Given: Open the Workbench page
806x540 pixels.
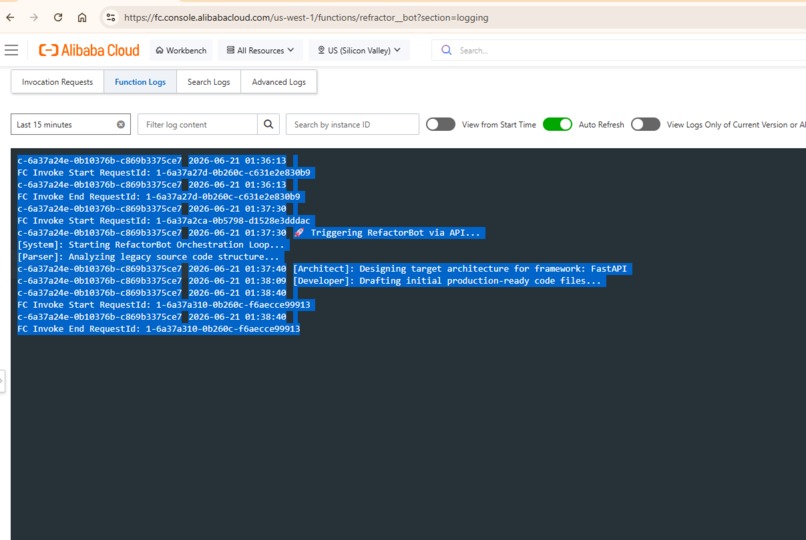Looking at the screenshot, I should (181, 50).
